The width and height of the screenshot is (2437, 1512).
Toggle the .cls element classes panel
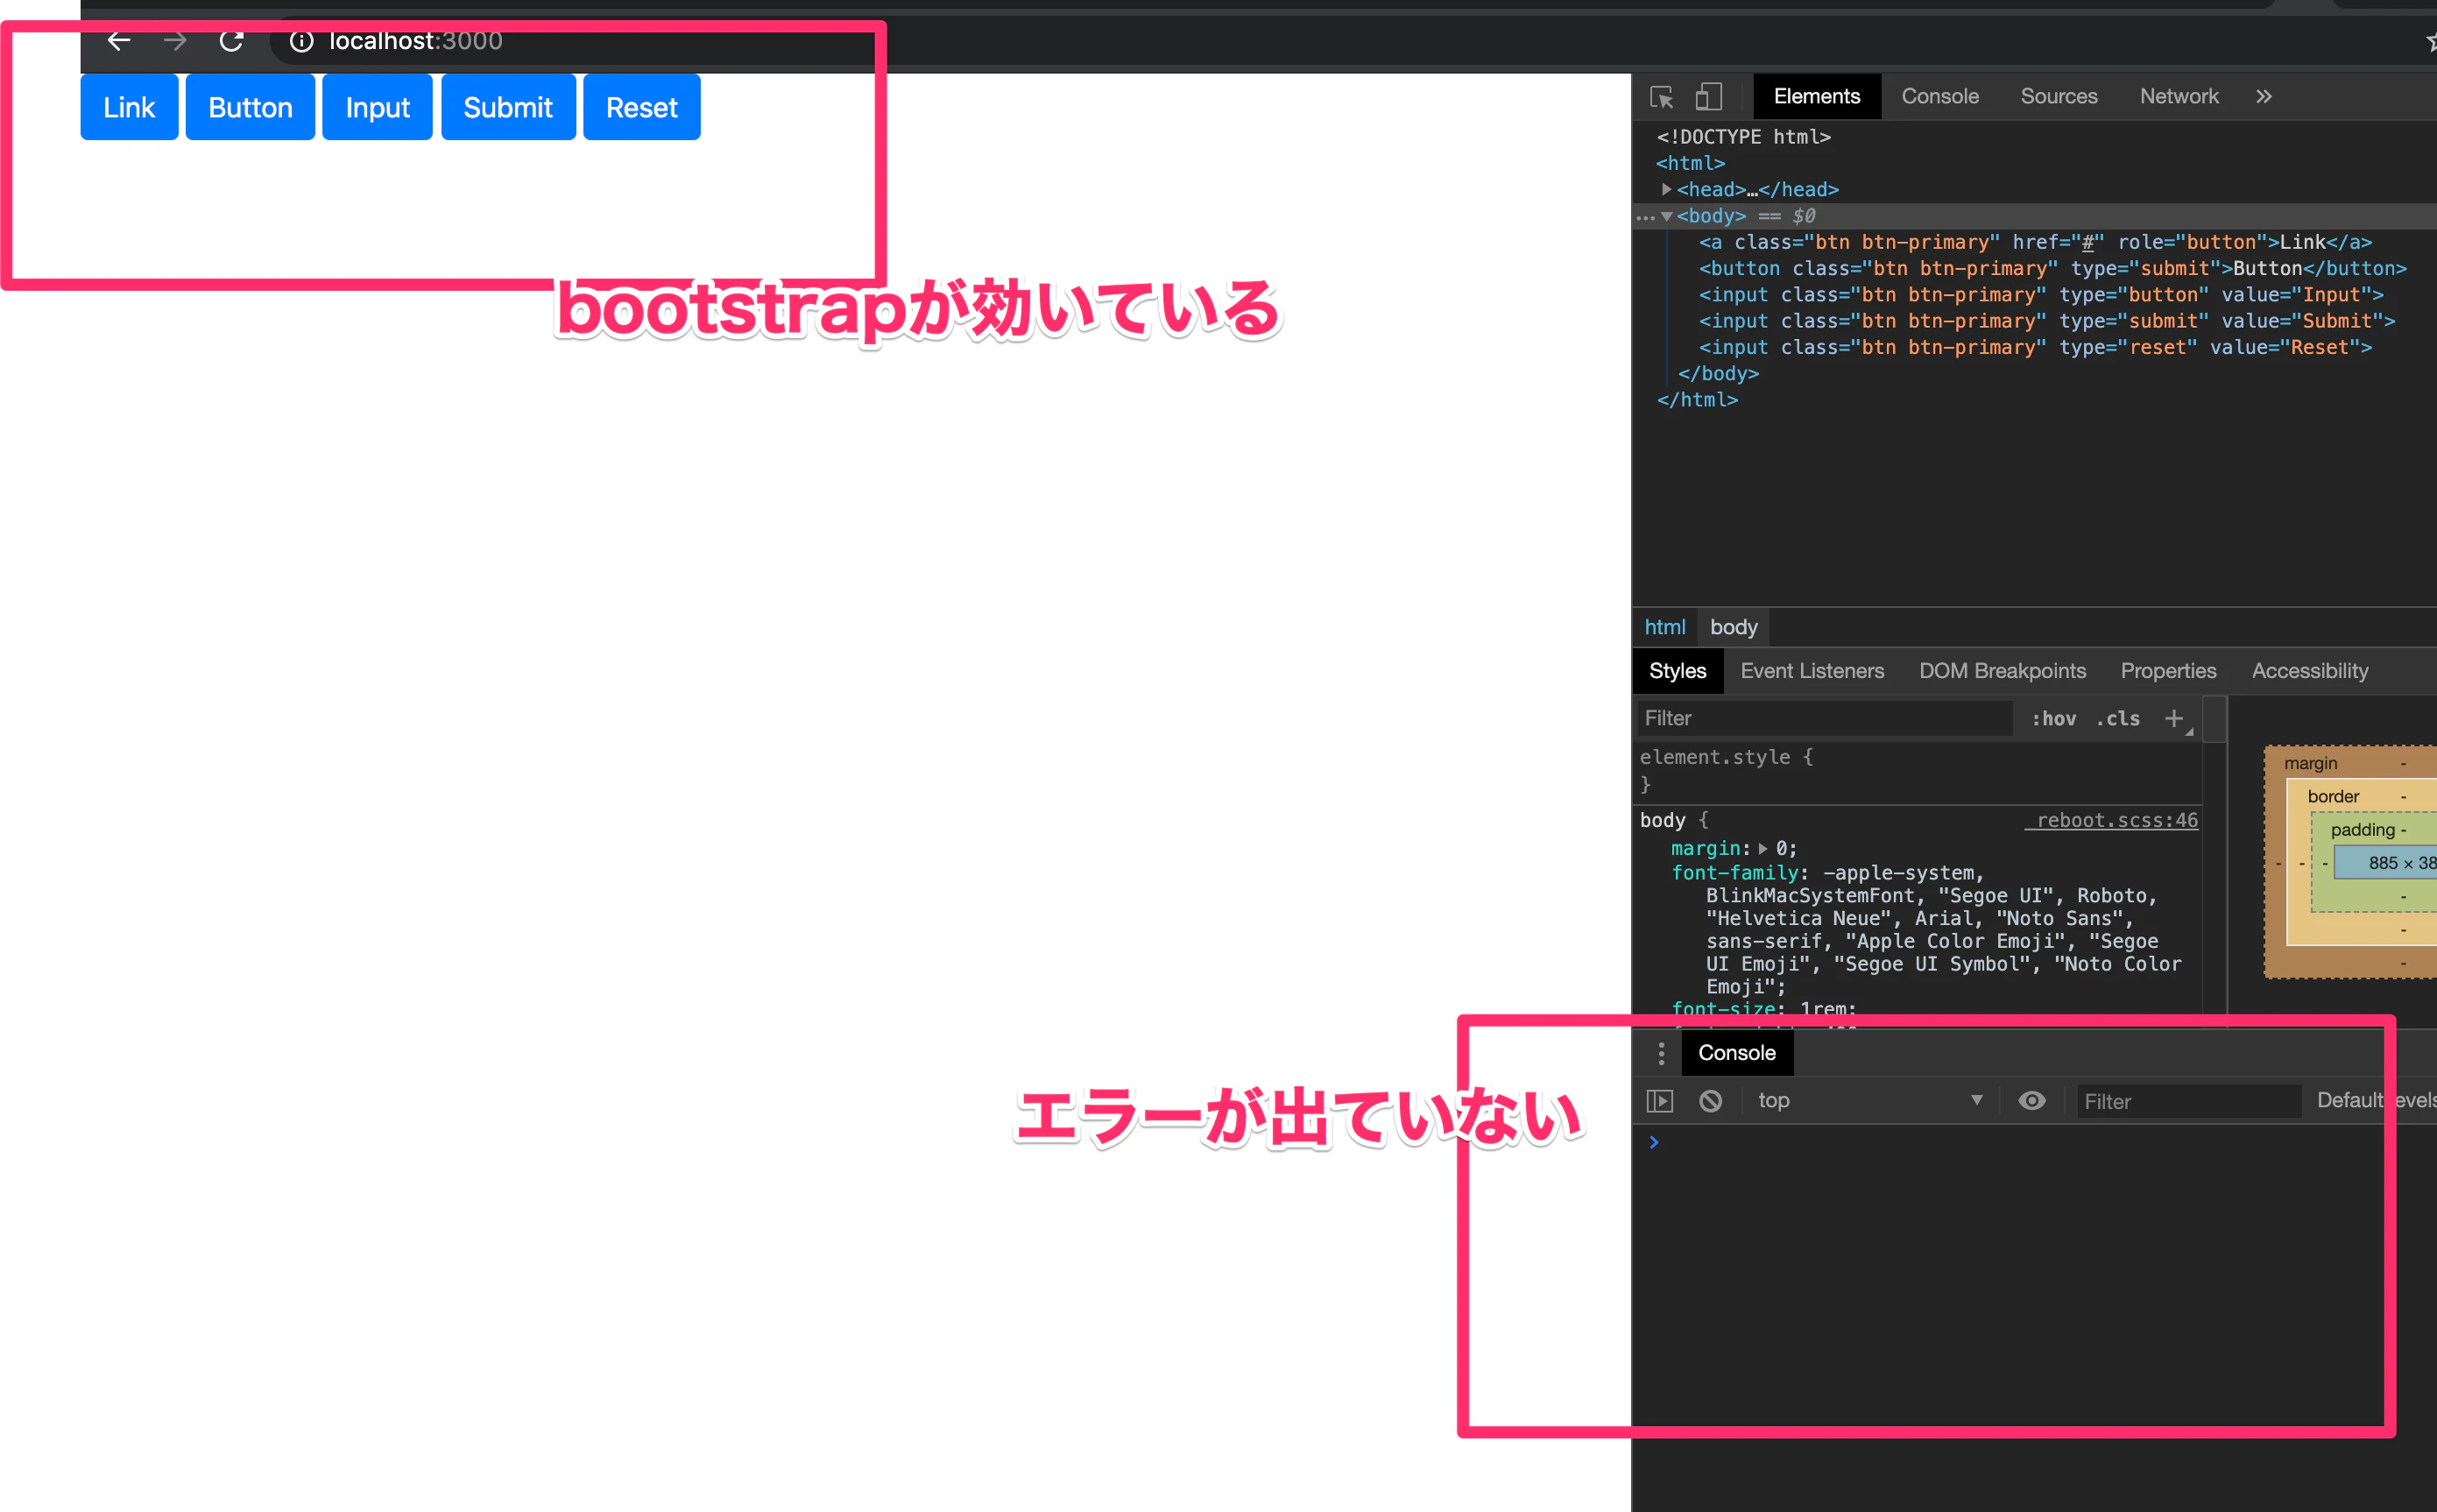coord(2119,719)
